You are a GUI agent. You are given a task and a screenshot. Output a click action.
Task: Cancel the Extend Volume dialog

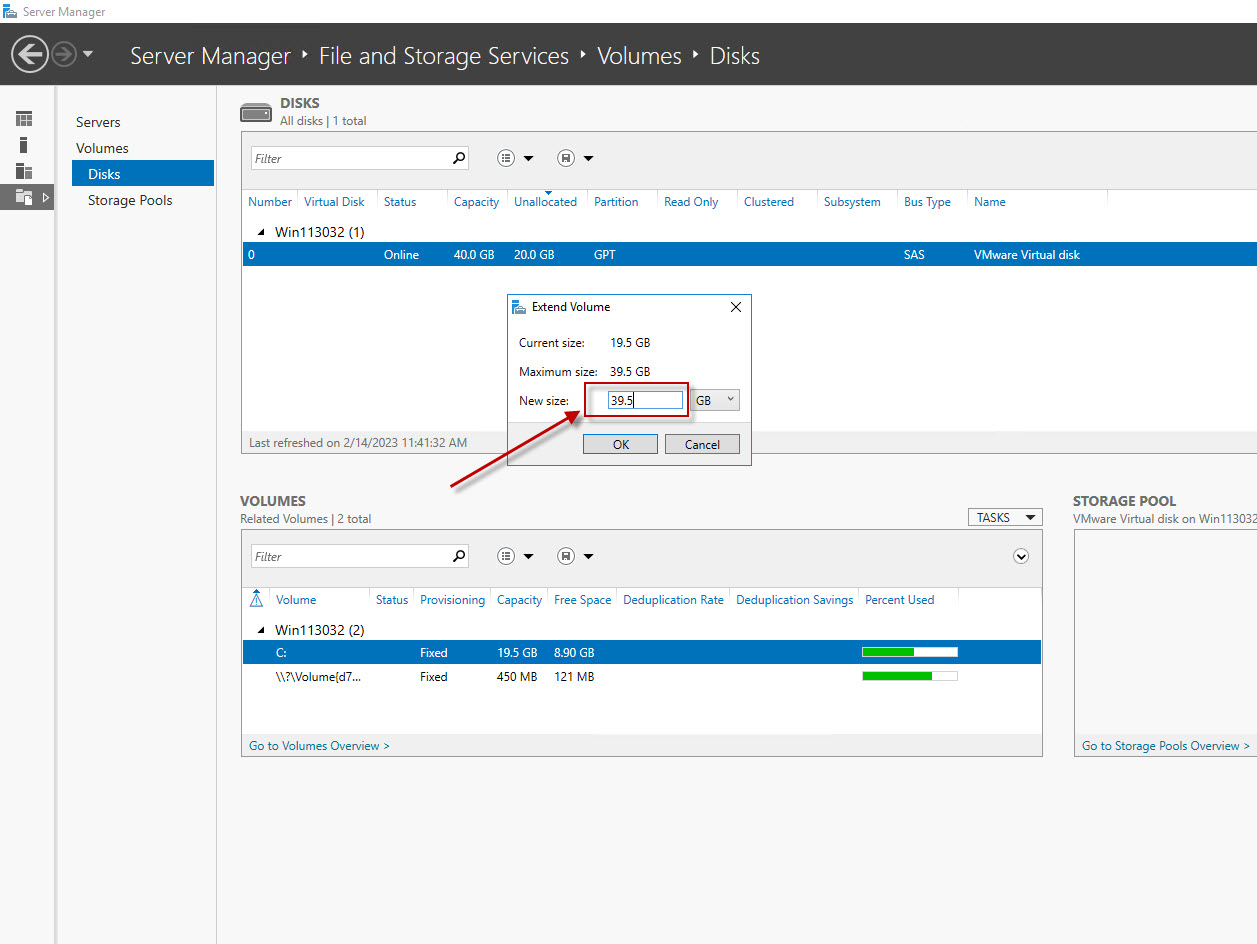click(702, 444)
